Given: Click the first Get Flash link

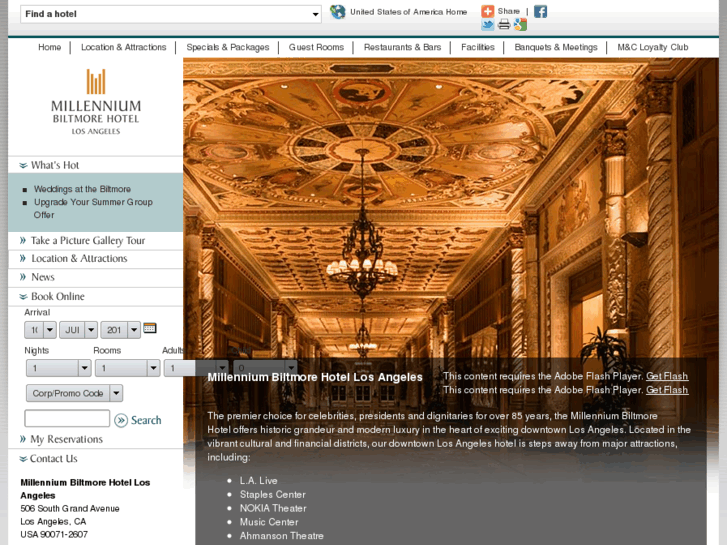Looking at the screenshot, I should 667,376.
